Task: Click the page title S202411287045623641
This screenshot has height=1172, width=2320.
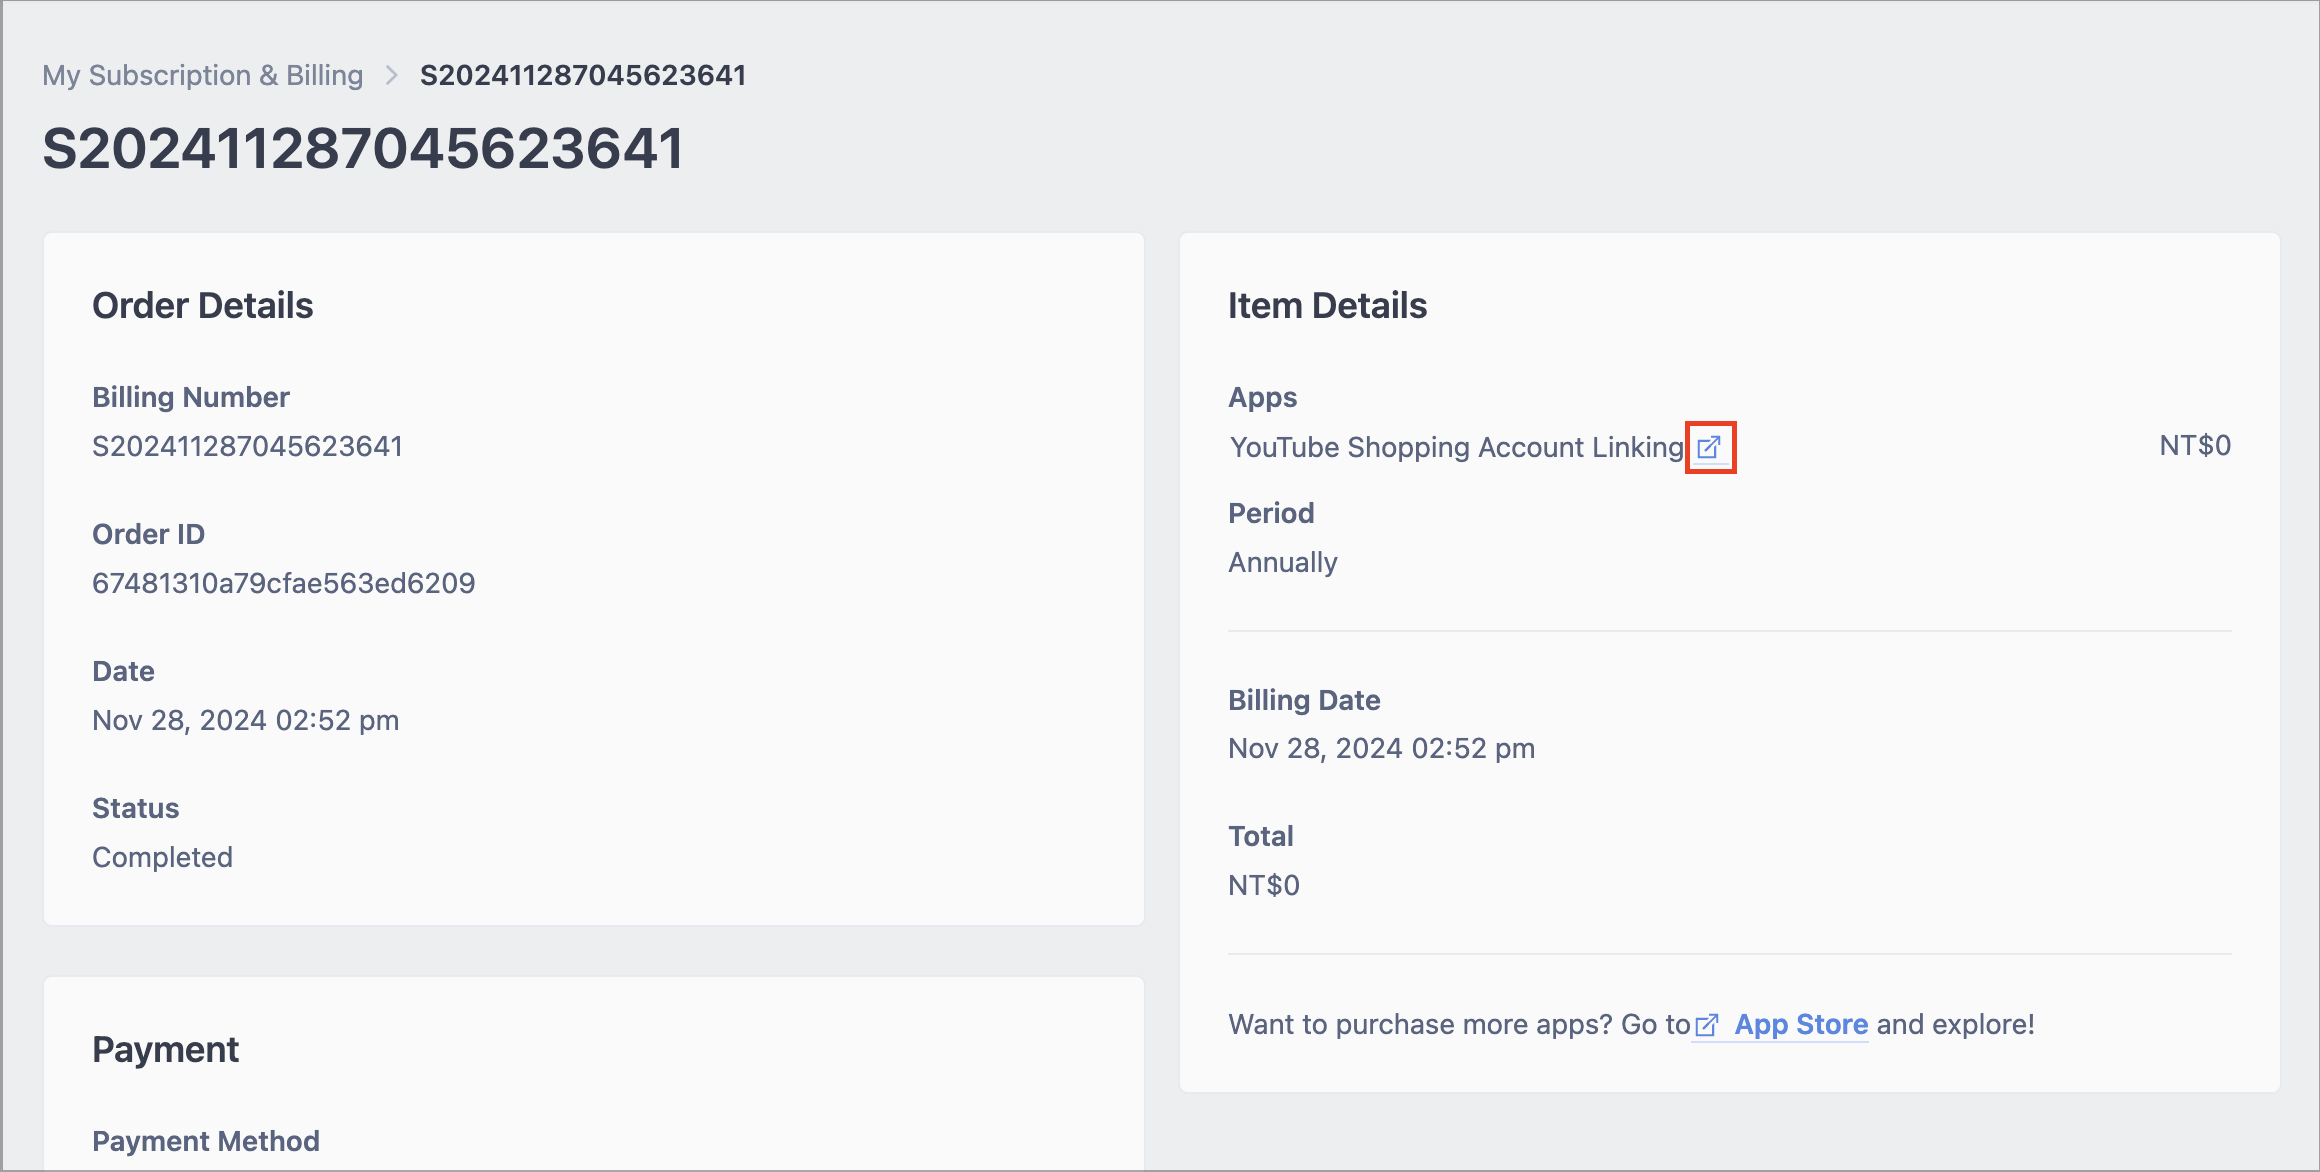Action: pos(363,148)
